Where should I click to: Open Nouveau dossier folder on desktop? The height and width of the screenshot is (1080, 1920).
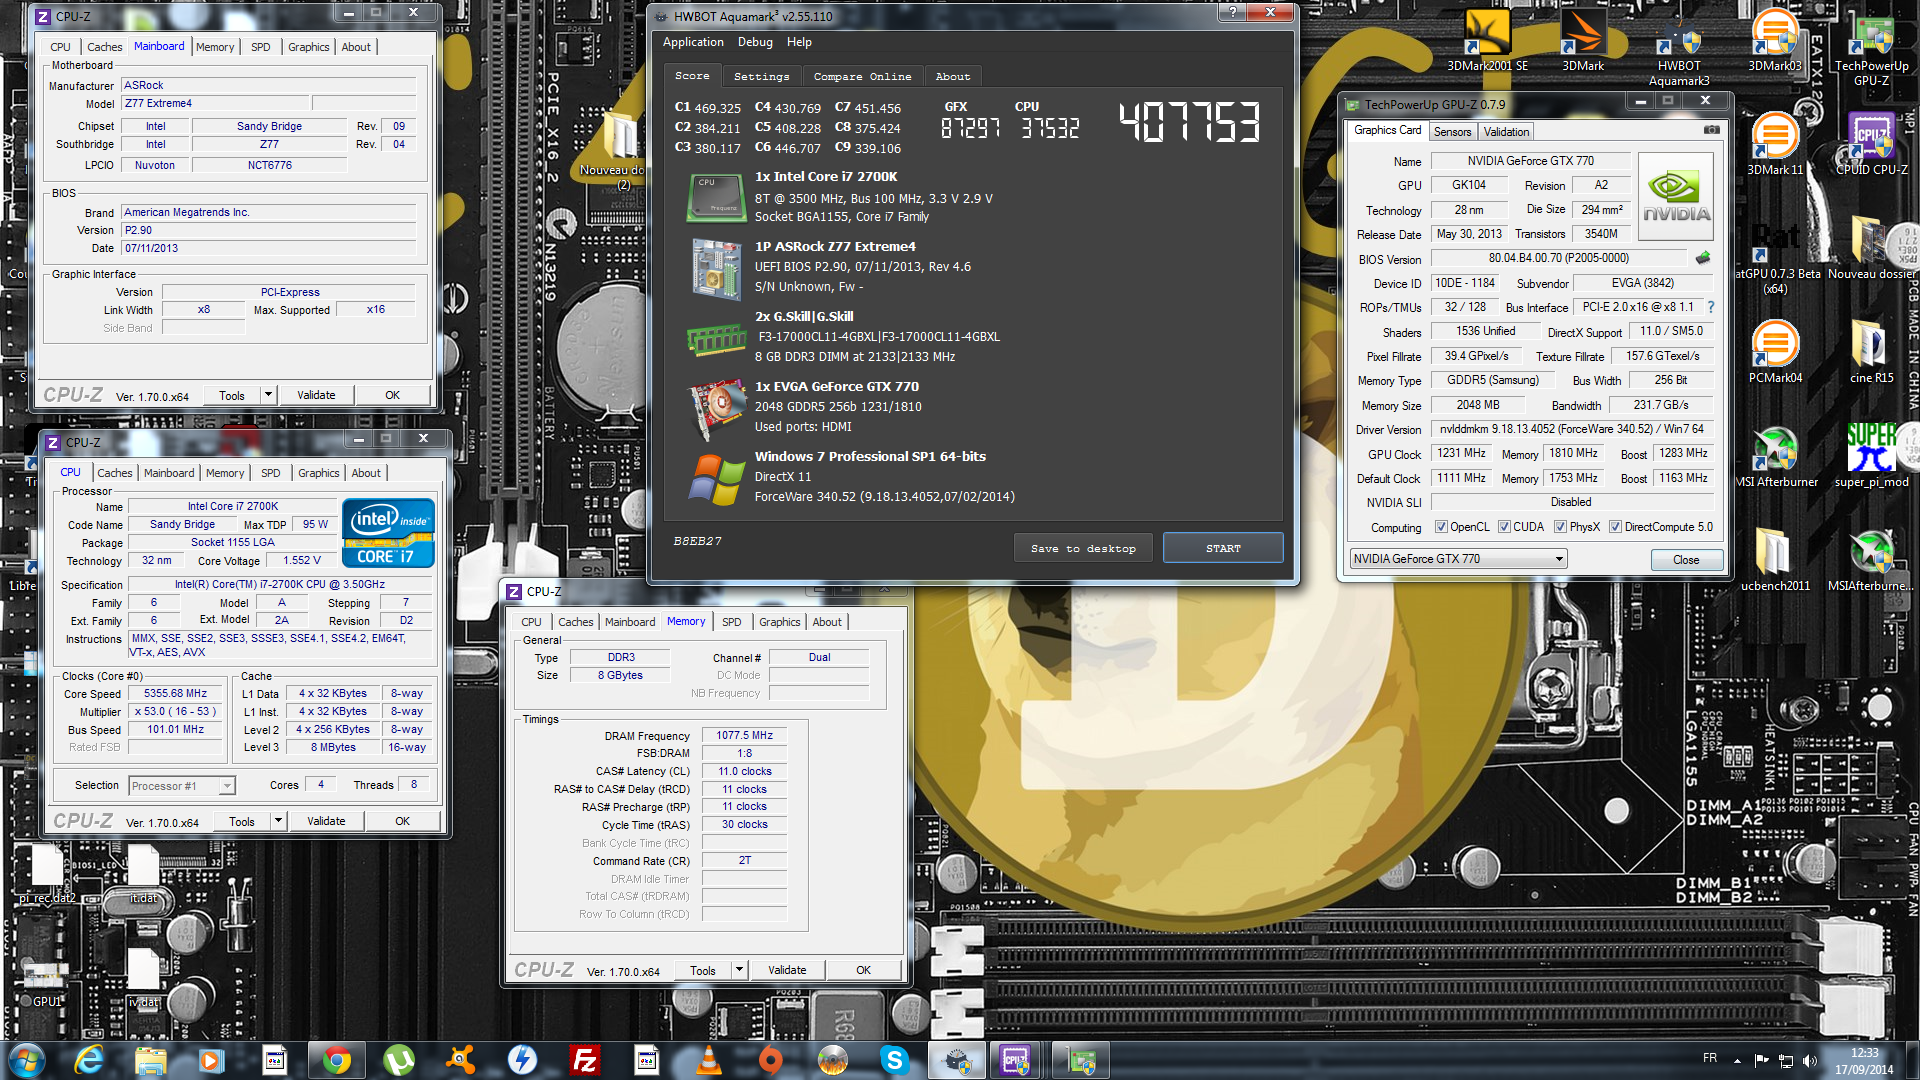point(1871,247)
